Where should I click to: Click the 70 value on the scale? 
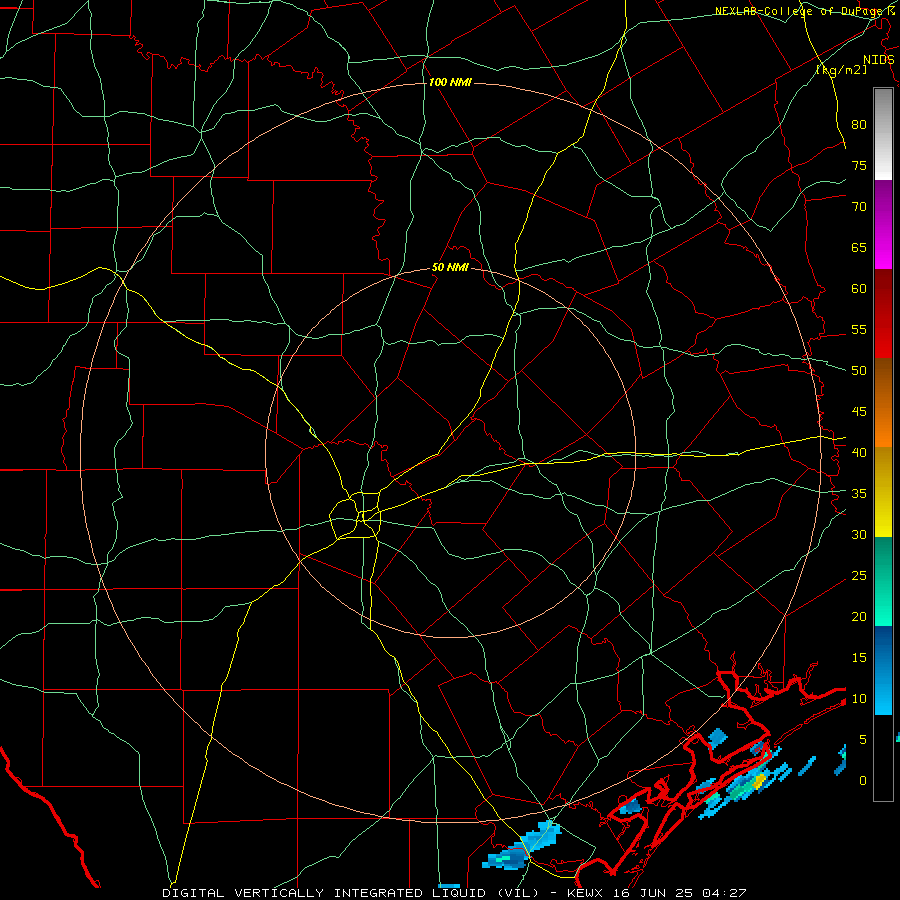(x=859, y=207)
